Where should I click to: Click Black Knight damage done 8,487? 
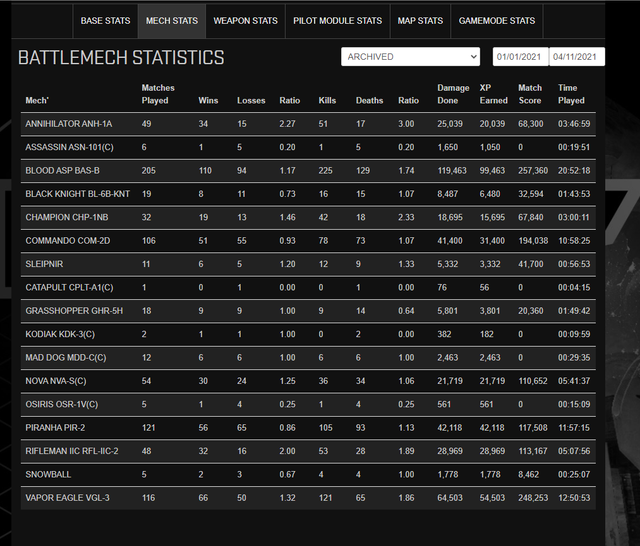pyautogui.click(x=448, y=194)
